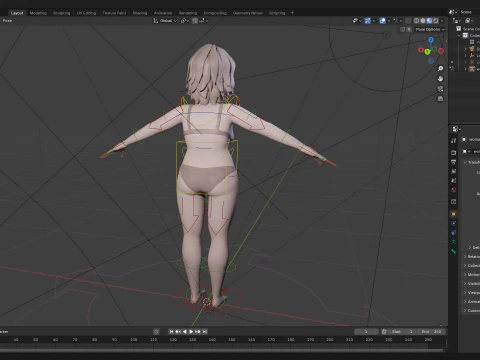Viewport: 480px width, 360px height.
Task: Switch perspective/orthographic with grid icon
Action: click(x=440, y=99)
